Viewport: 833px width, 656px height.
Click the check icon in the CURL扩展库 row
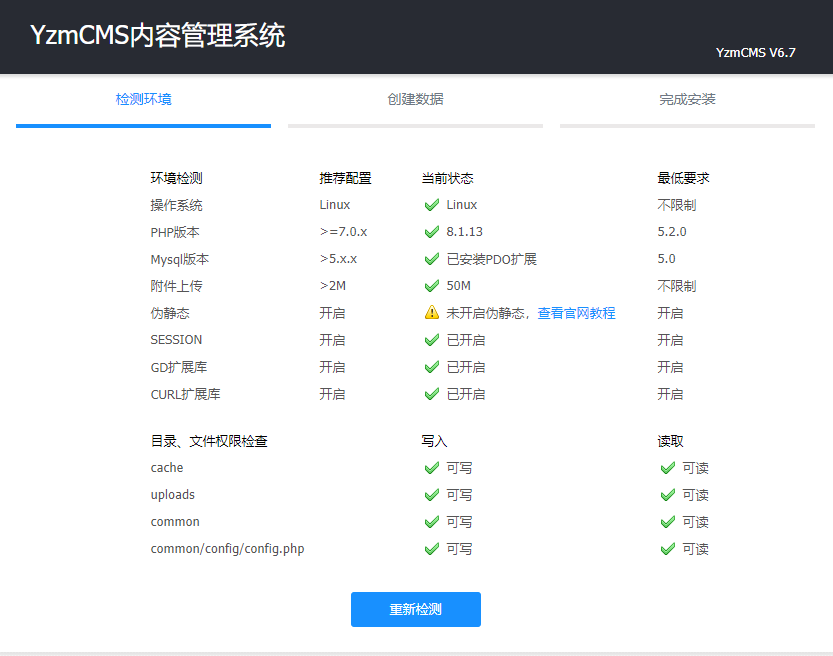pyautogui.click(x=432, y=394)
